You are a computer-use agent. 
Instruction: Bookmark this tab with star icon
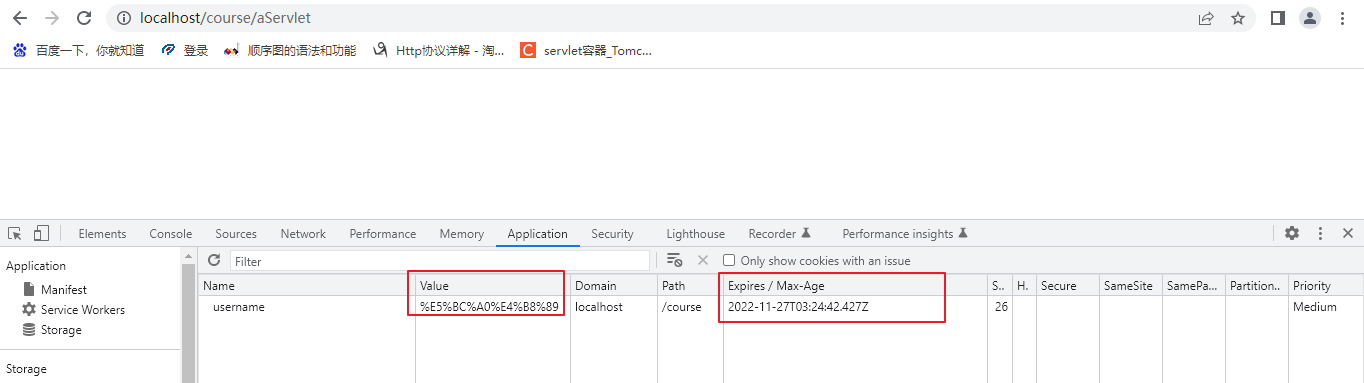[x=1238, y=18]
